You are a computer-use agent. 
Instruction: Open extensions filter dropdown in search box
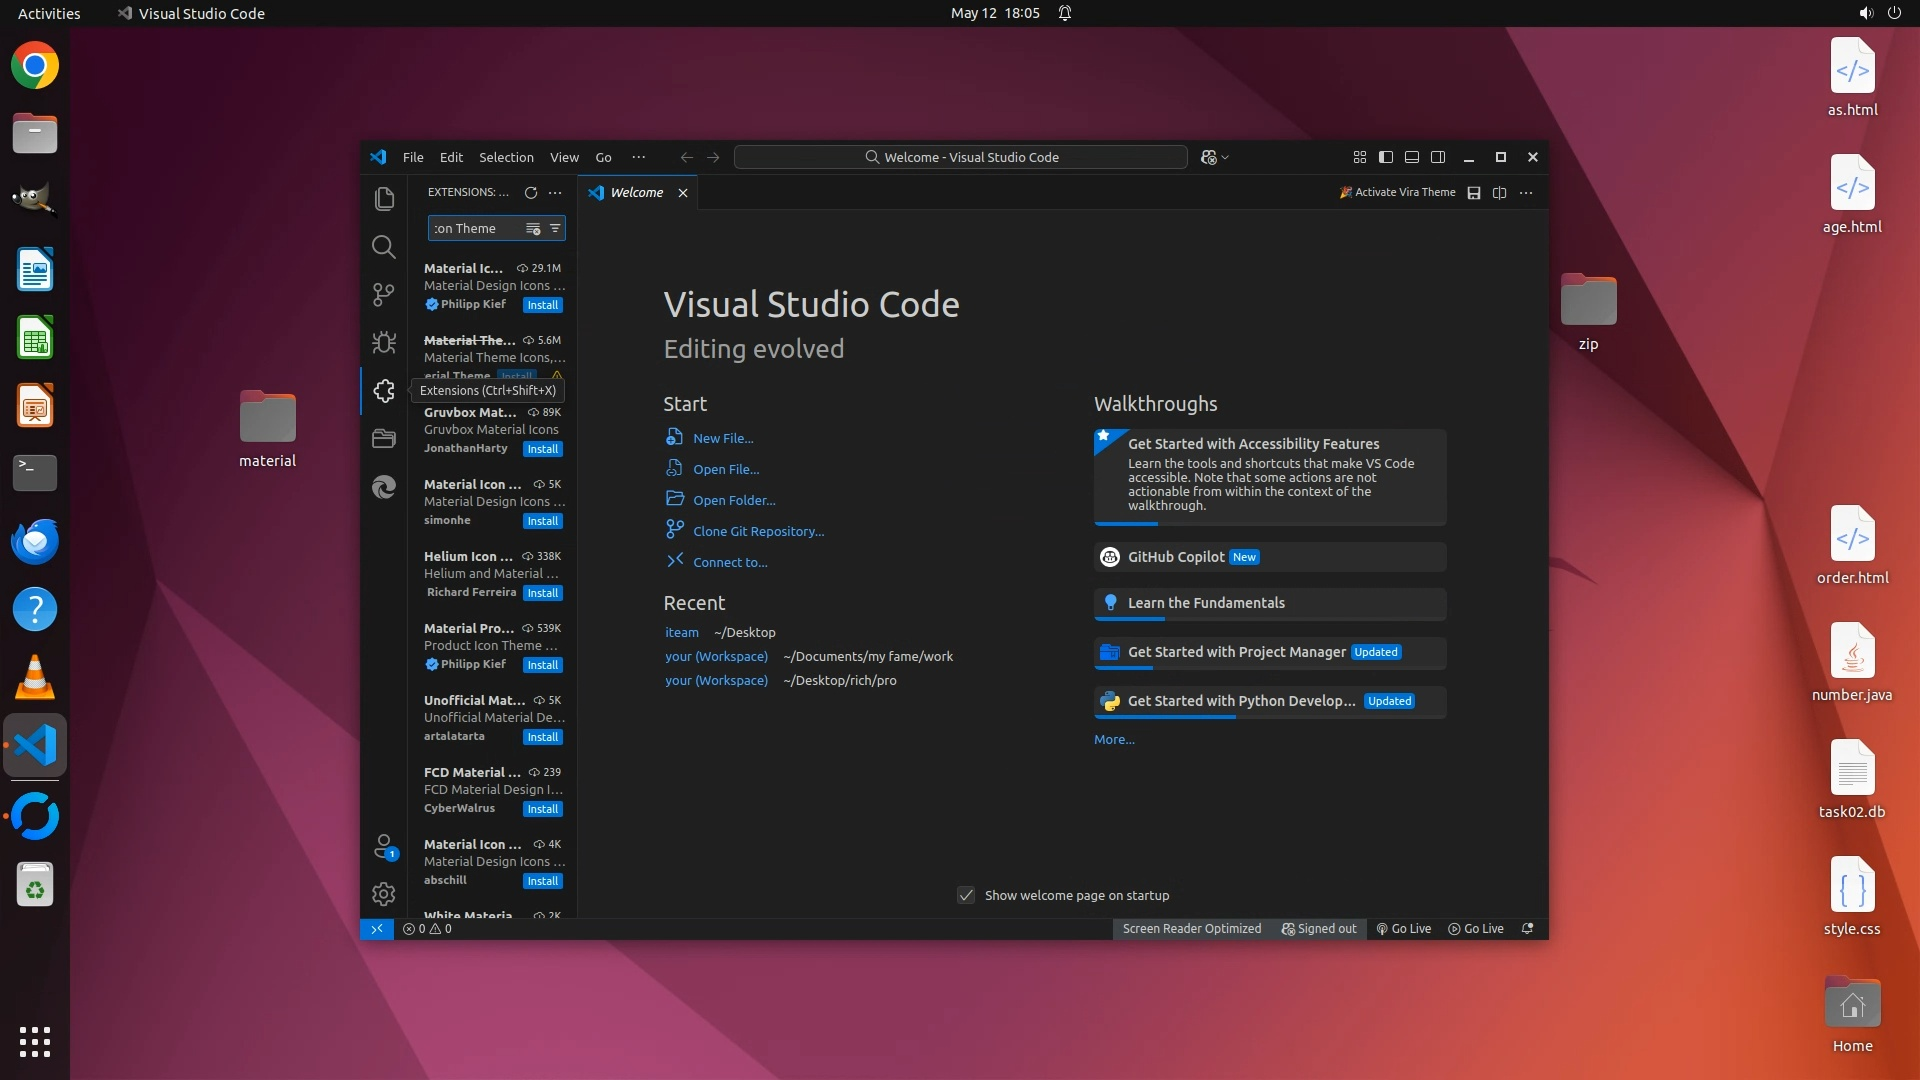555,228
